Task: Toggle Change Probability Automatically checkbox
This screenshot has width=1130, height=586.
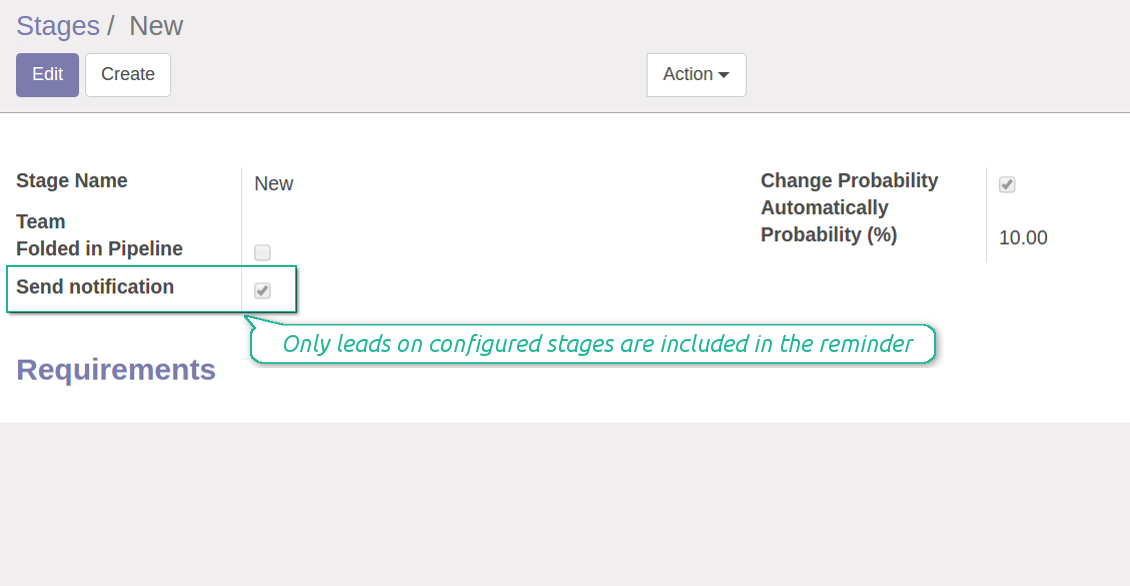Action: 1007,185
